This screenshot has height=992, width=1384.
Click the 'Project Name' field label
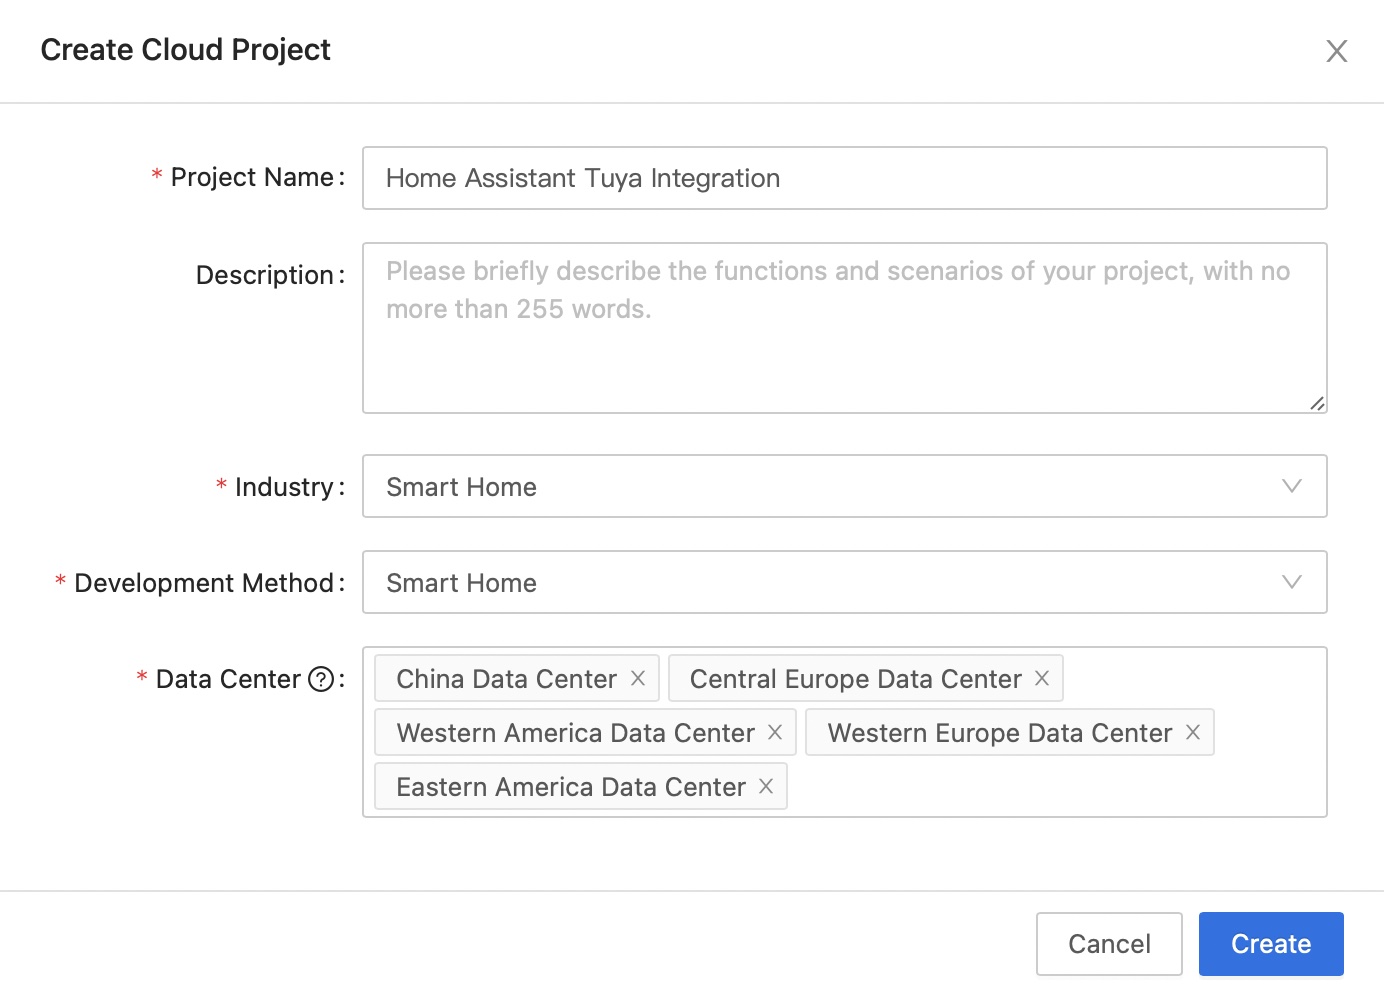pyautogui.click(x=252, y=177)
